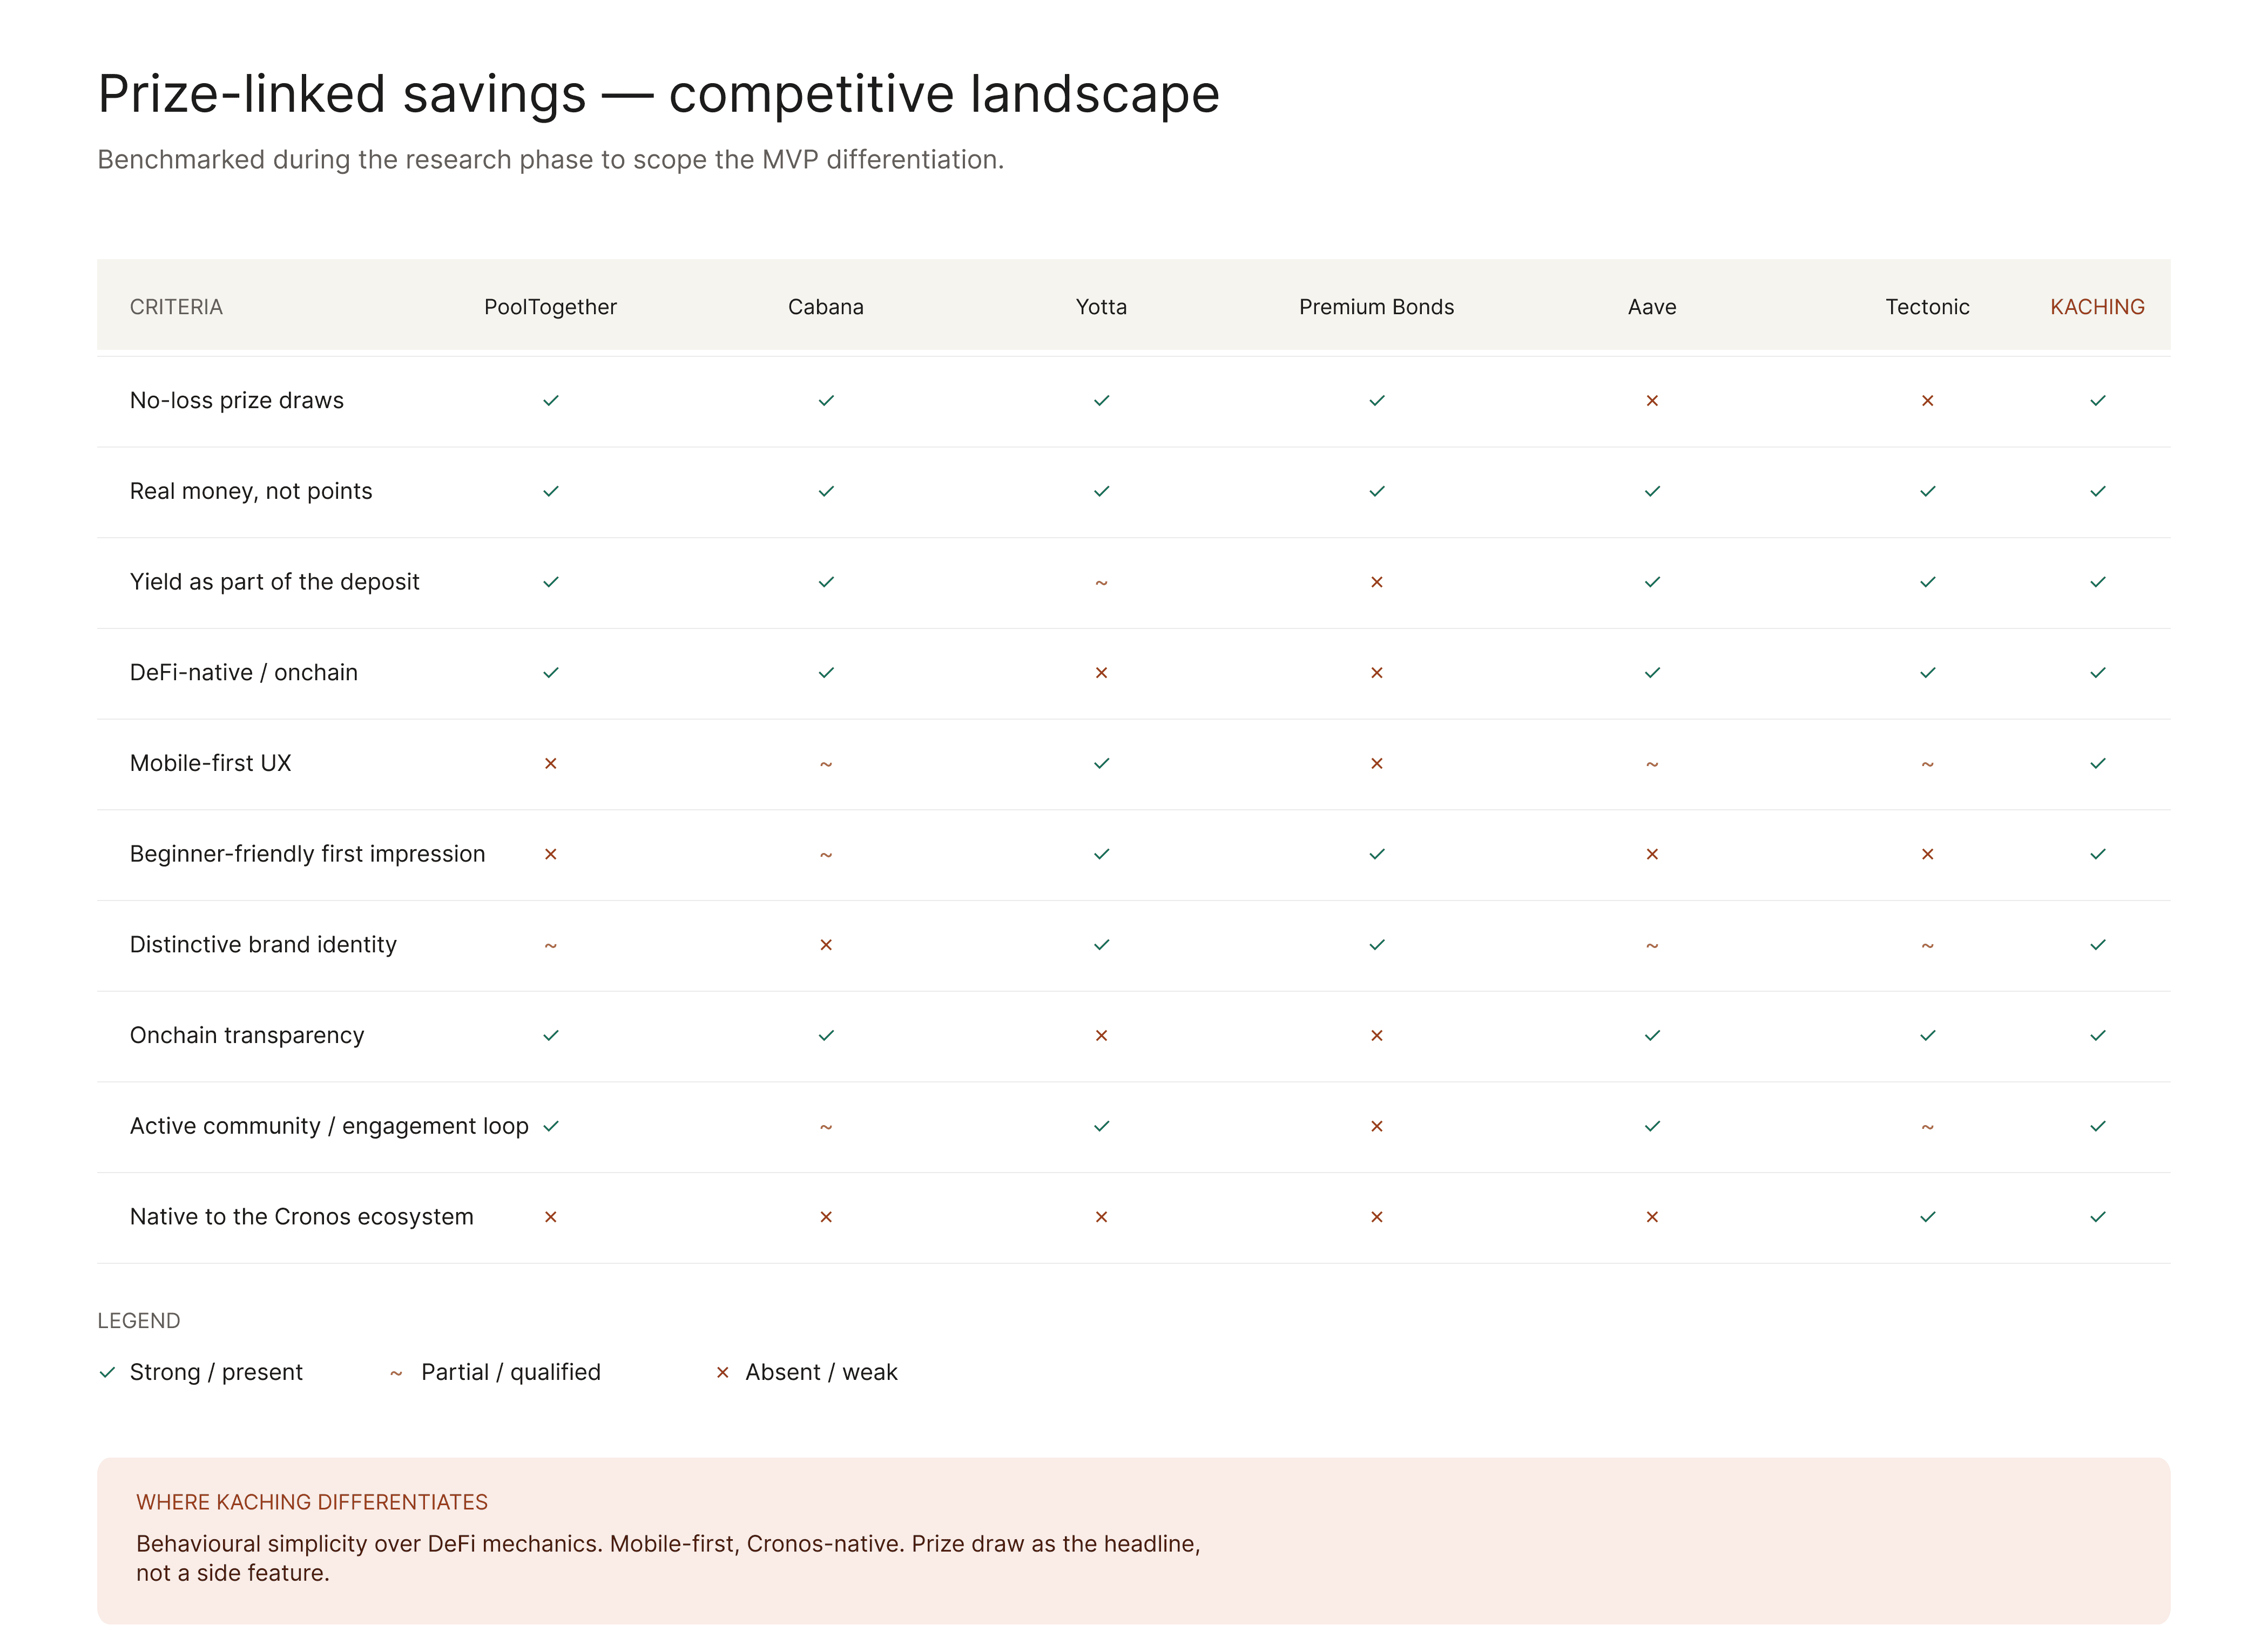Click the Aave cross for No-loss prize draws
The width and height of the screenshot is (2268, 1652).
click(1652, 401)
